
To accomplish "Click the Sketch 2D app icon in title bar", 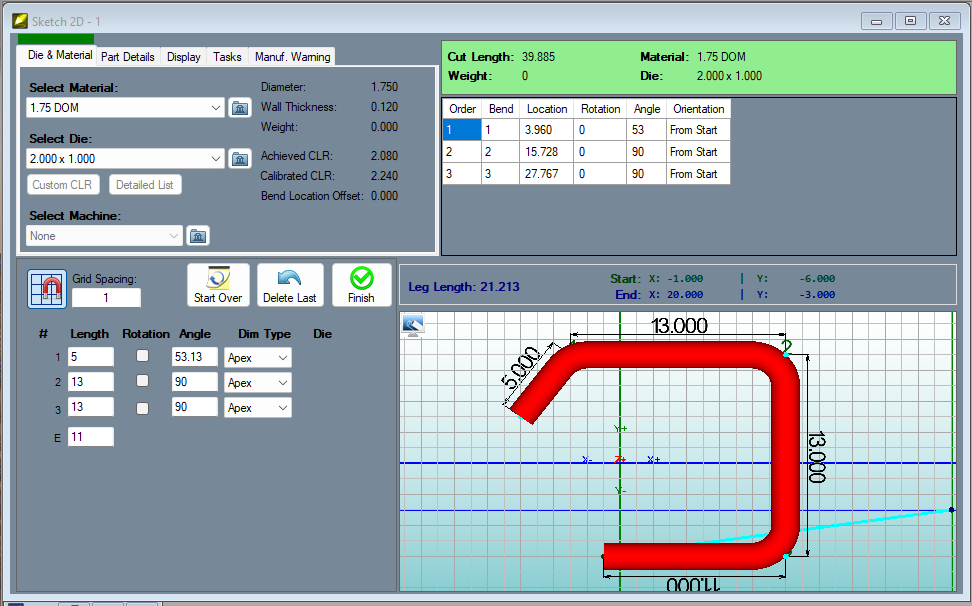I will tap(20, 21).
